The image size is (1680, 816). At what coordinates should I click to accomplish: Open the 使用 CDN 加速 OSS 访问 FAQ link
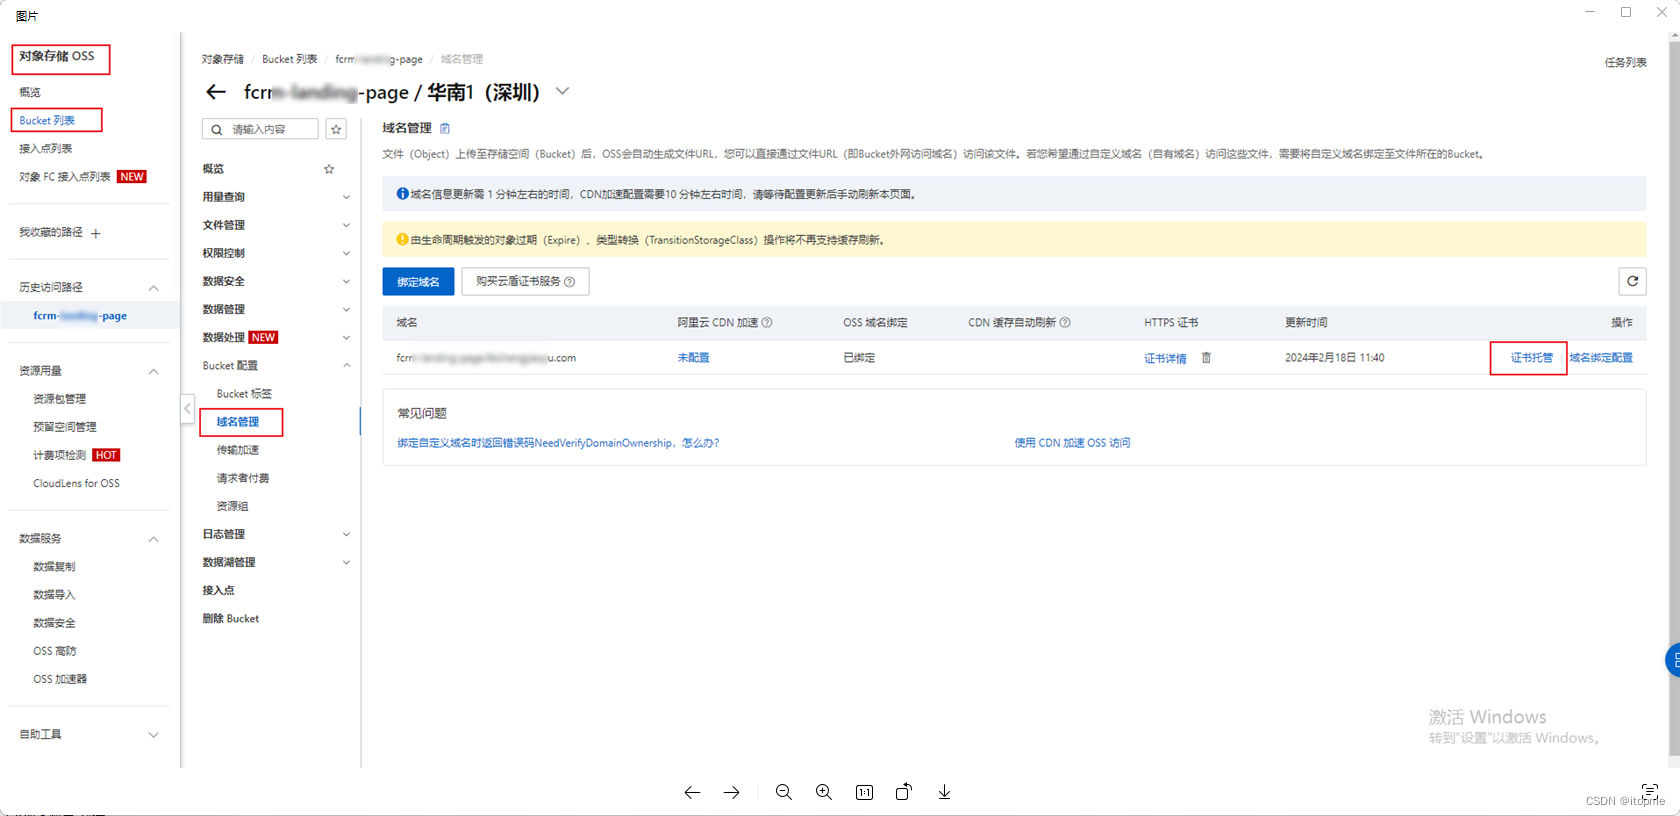tap(1072, 442)
